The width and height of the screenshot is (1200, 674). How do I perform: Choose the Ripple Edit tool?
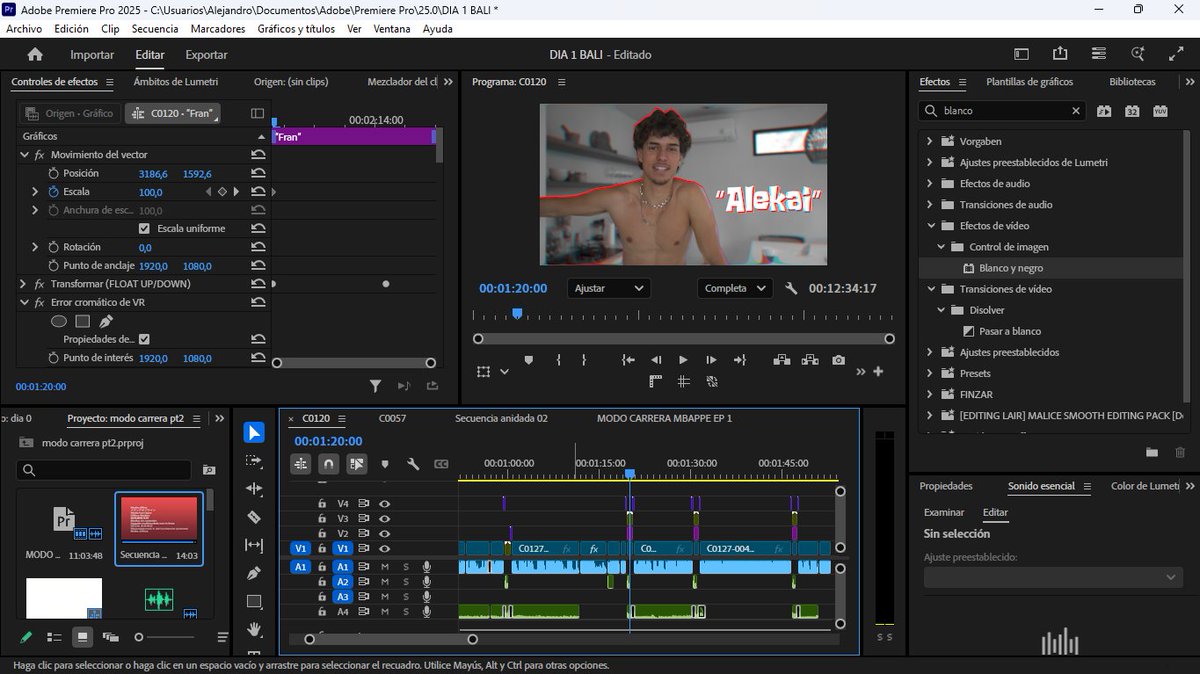[254, 489]
